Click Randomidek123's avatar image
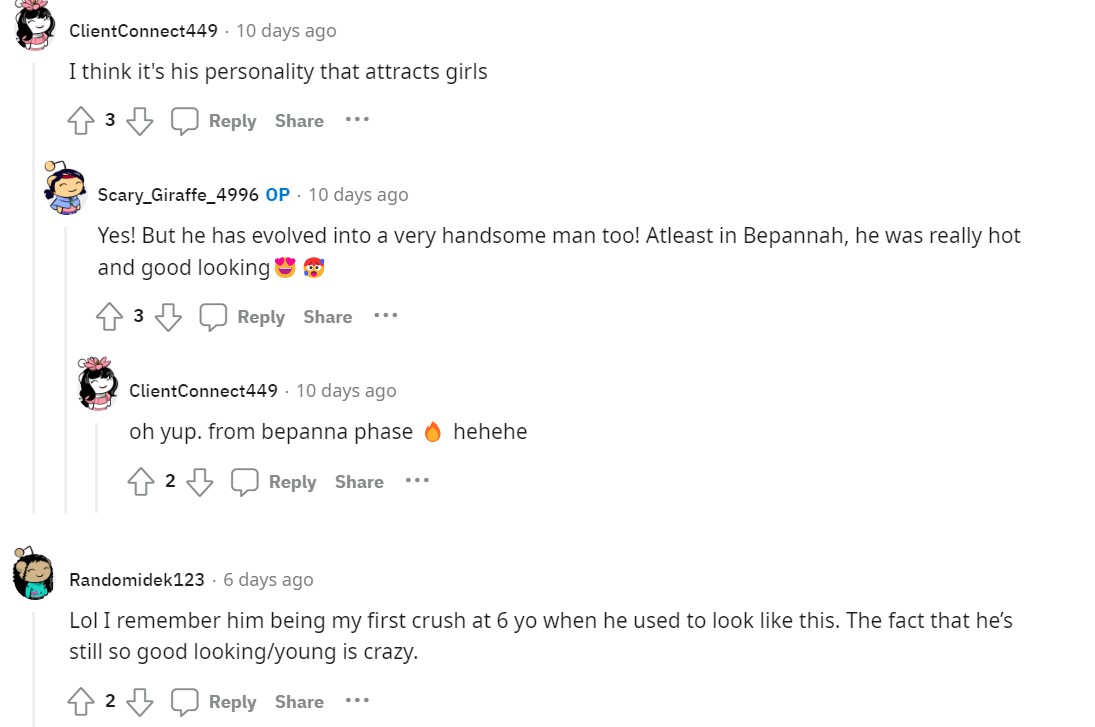The image size is (1095, 727). point(34,575)
